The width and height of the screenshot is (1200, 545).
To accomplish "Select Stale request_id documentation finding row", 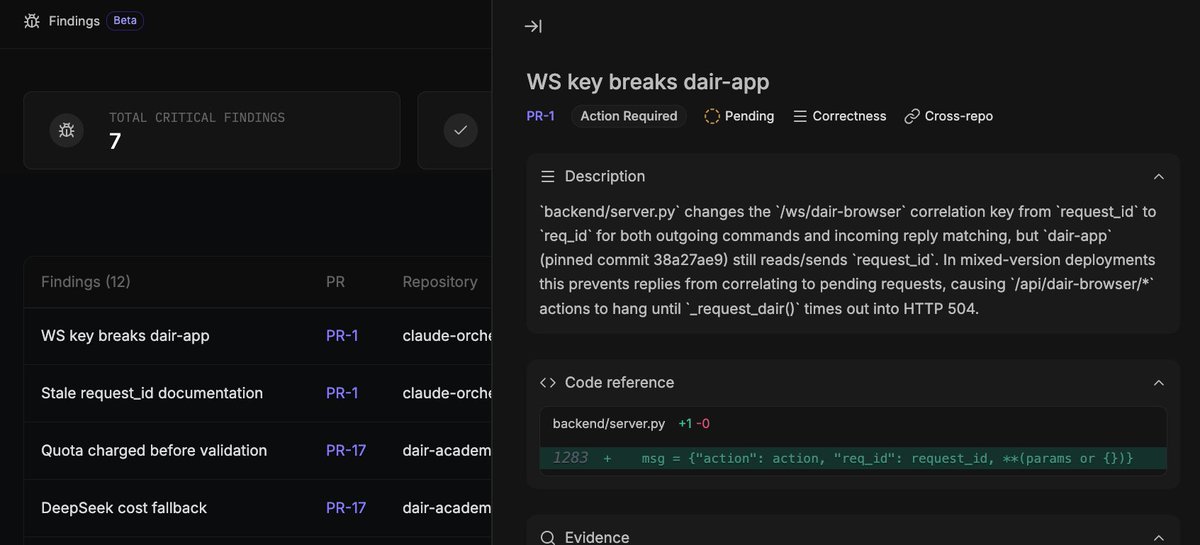I will [259, 393].
